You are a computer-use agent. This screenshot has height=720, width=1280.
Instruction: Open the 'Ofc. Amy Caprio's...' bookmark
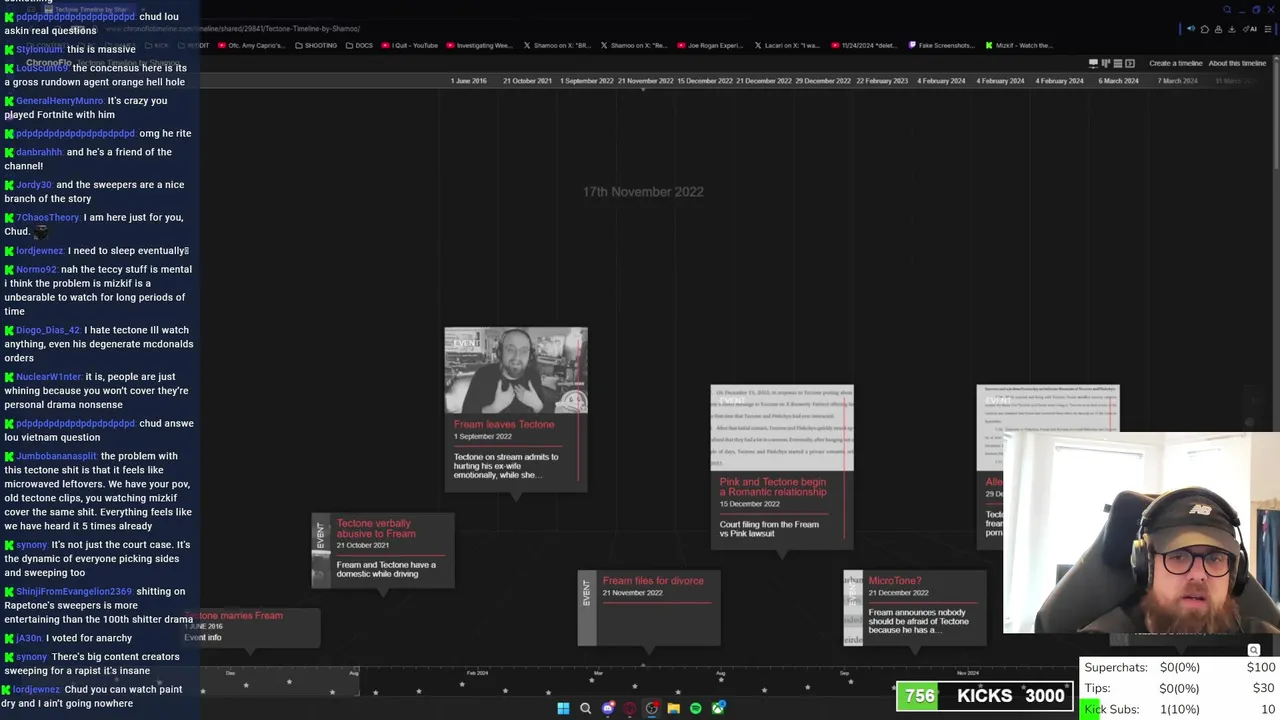[250, 45]
